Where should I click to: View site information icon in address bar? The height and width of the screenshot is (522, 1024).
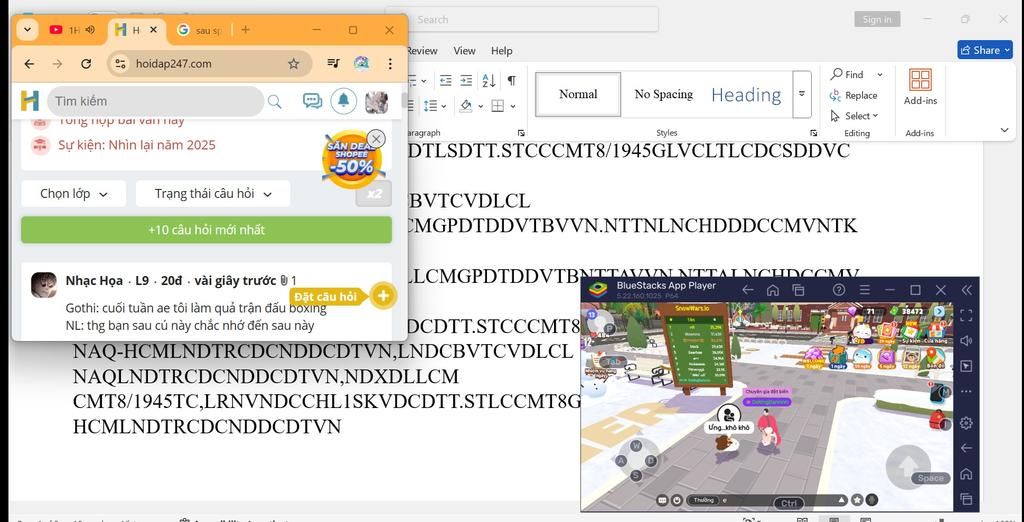(120, 63)
